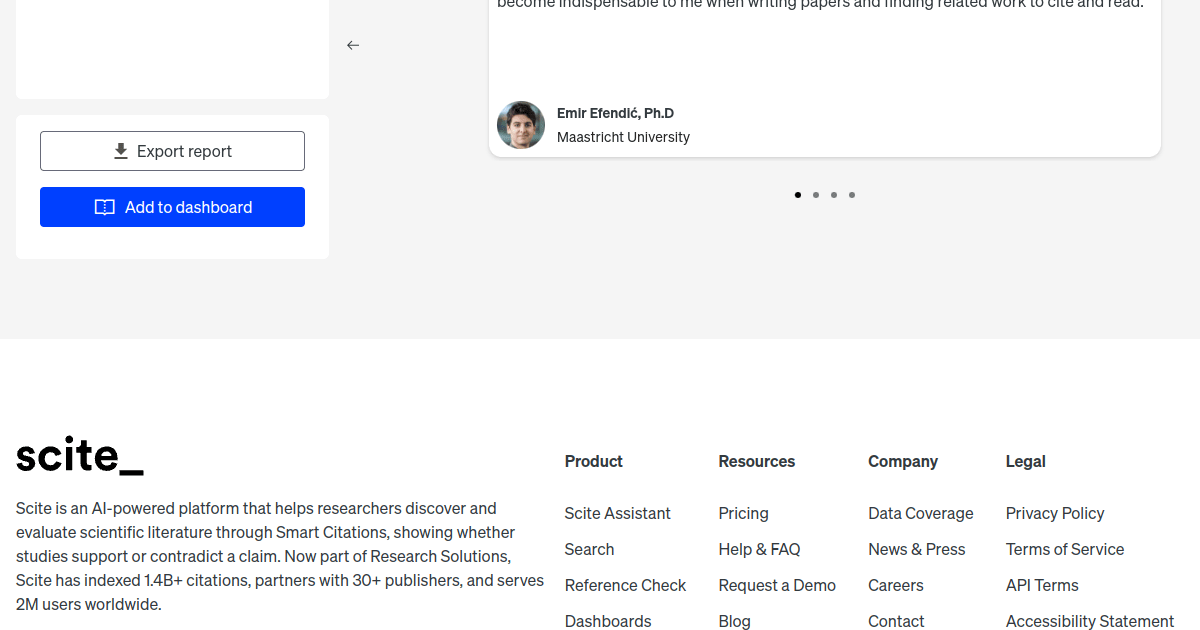Click the Export report button

point(172,150)
